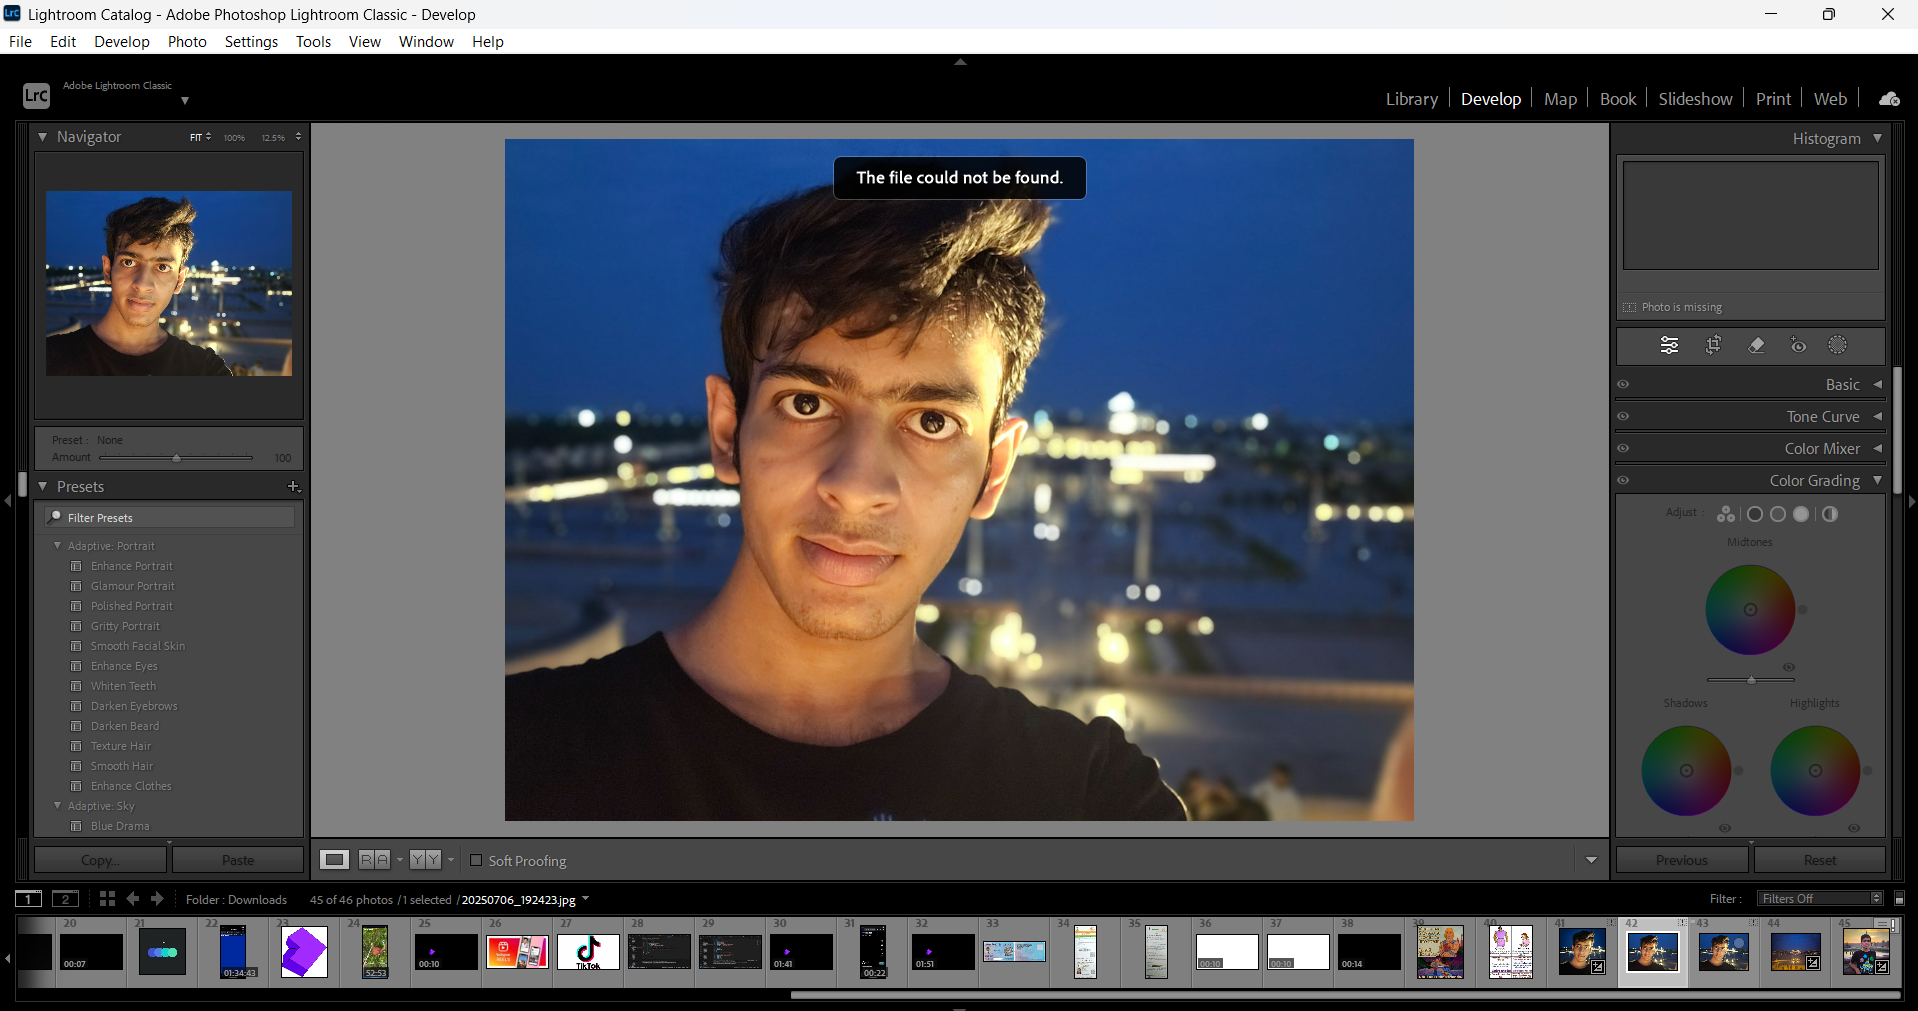Image resolution: width=1918 pixels, height=1011 pixels.
Task: Toggle Before/After left-right view (R A)
Action: coord(374,860)
